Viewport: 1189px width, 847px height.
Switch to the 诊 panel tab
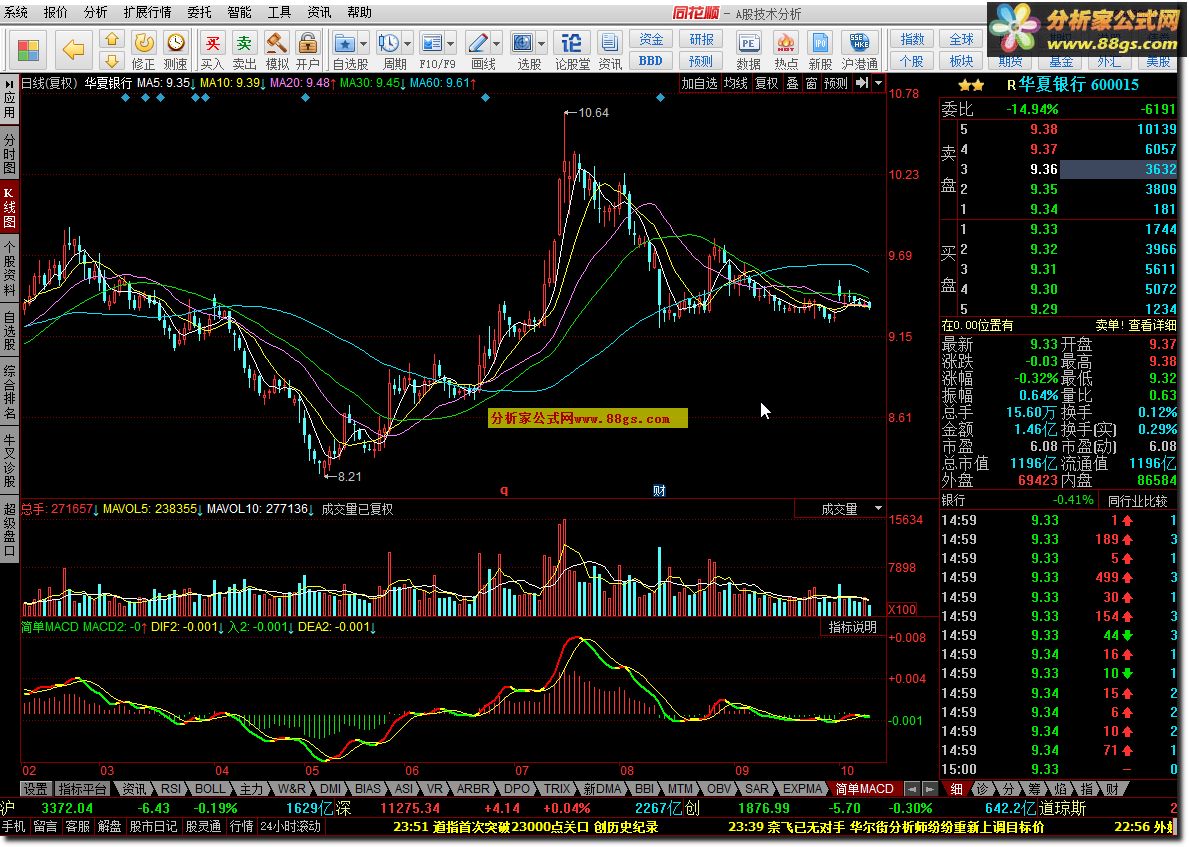click(982, 789)
